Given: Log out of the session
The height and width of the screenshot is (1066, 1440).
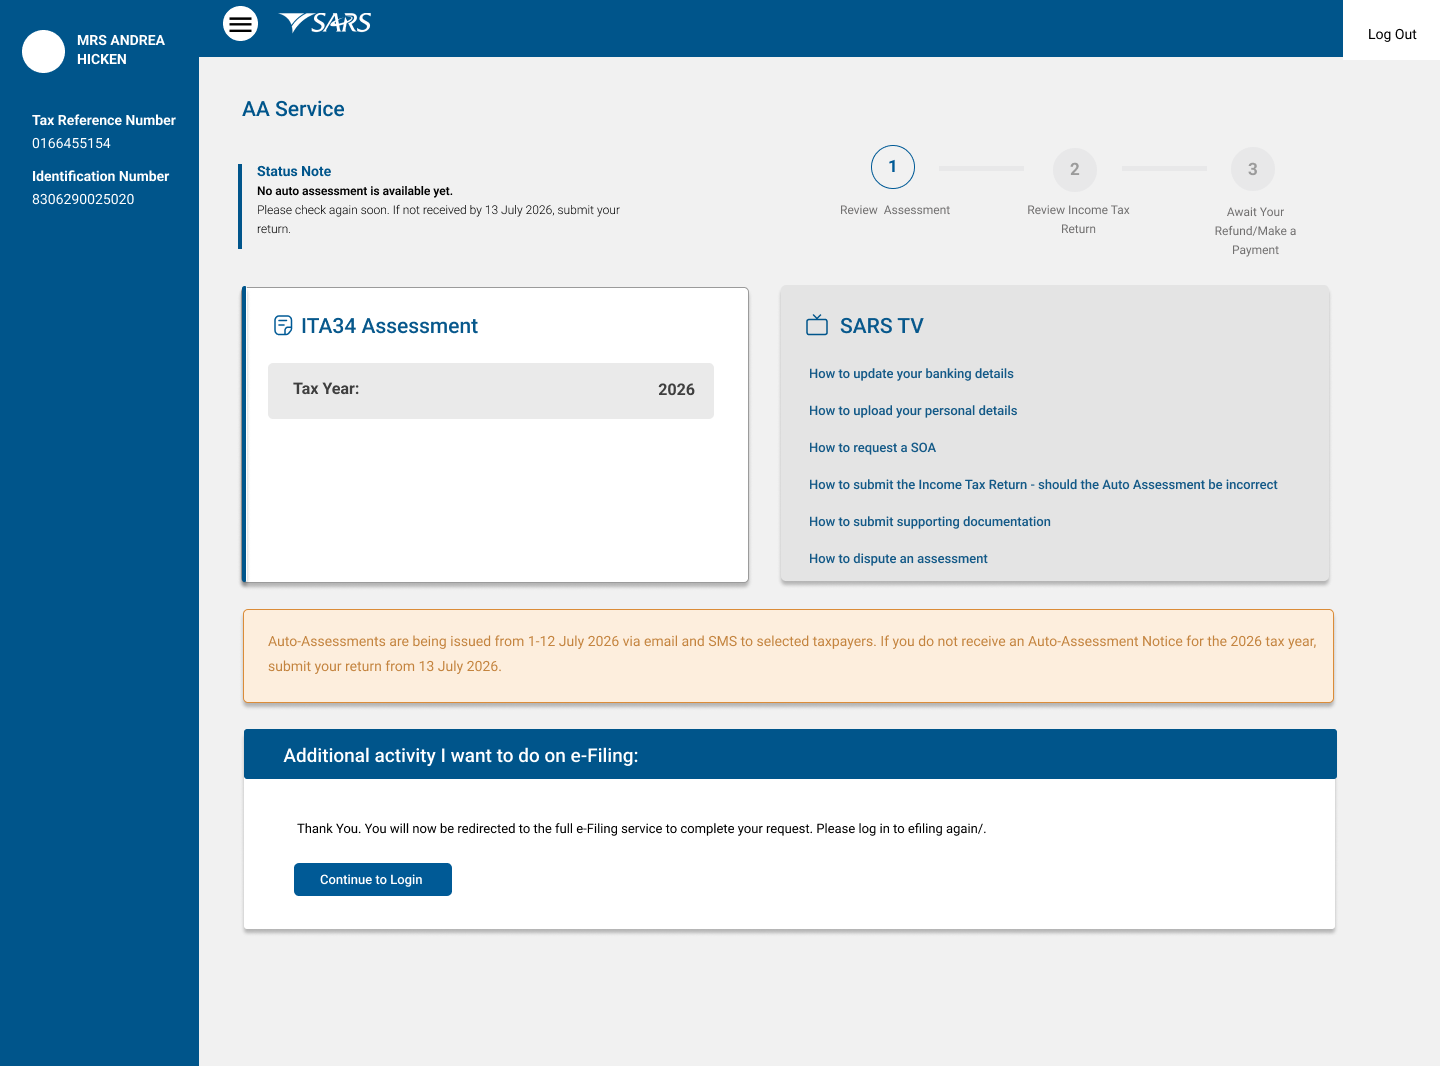Looking at the screenshot, I should 1392,34.
